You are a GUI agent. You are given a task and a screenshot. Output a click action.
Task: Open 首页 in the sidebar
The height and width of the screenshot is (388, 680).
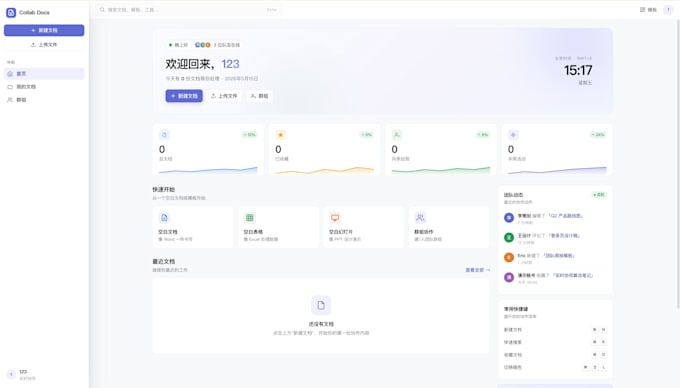[44, 74]
